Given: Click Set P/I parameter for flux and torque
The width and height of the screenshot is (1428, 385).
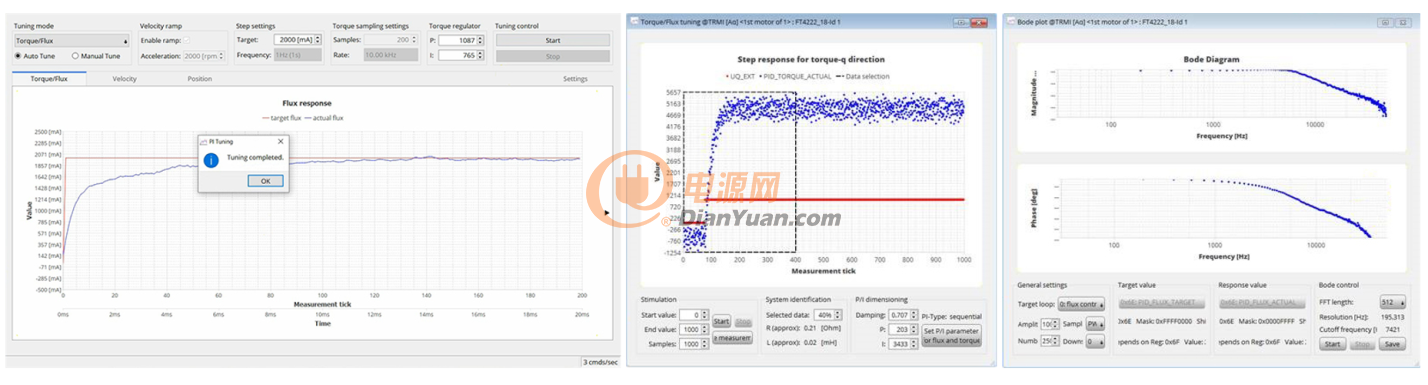Looking at the screenshot, I should click(x=952, y=336).
